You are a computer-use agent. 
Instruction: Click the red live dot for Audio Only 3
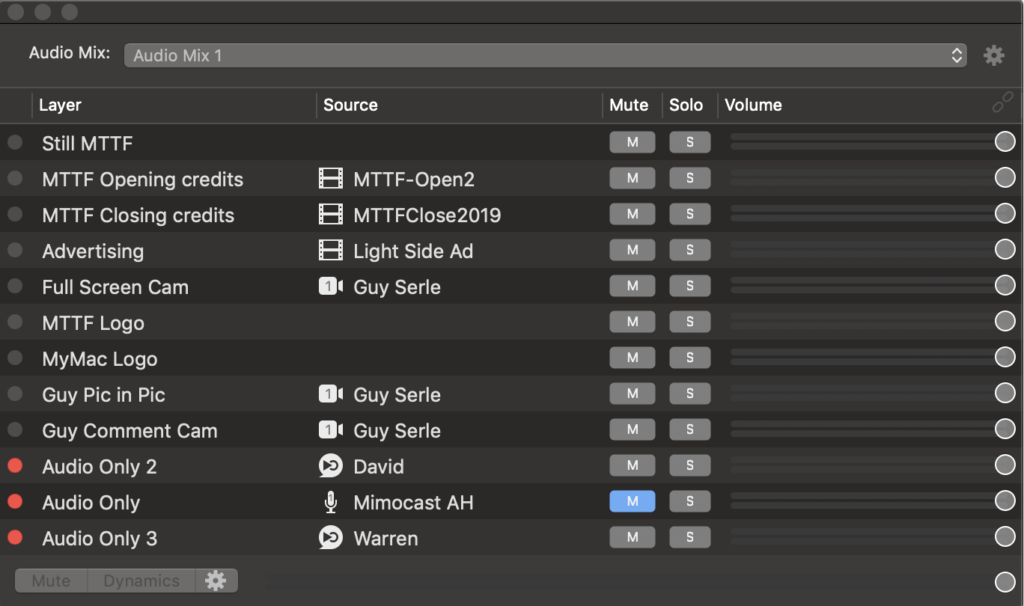[x=15, y=537]
